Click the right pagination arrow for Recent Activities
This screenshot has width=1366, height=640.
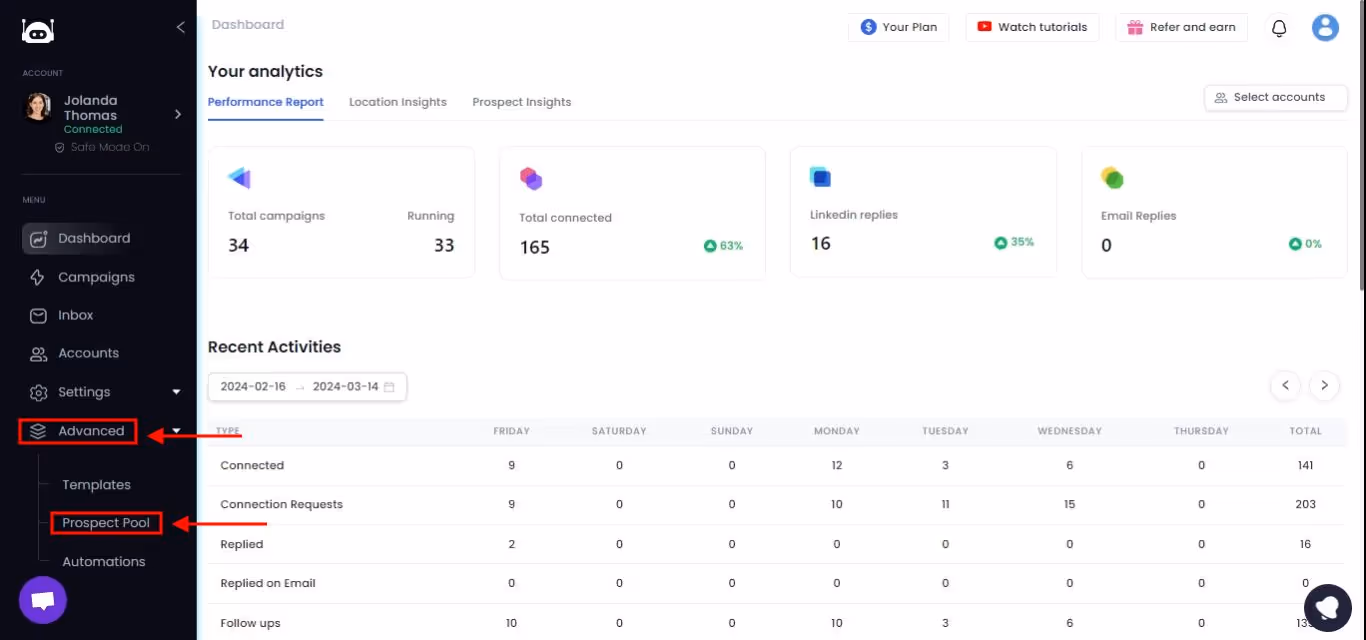coord(1324,385)
